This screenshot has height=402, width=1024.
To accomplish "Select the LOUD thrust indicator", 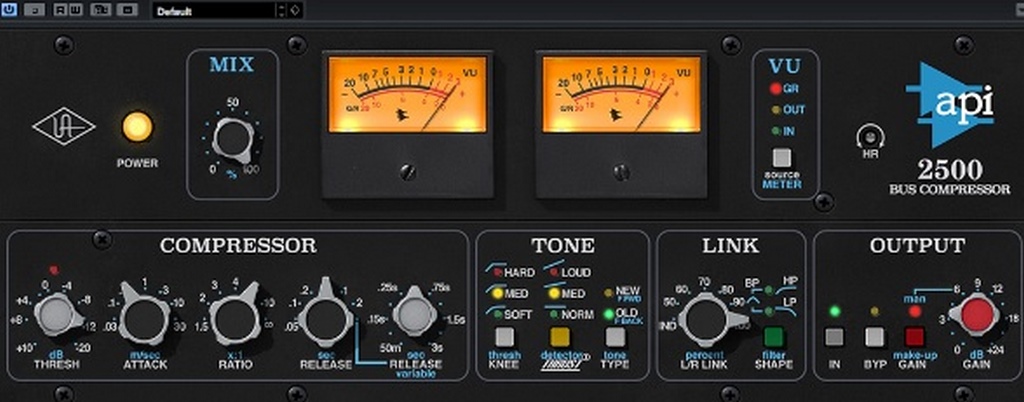I will point(554,272).
